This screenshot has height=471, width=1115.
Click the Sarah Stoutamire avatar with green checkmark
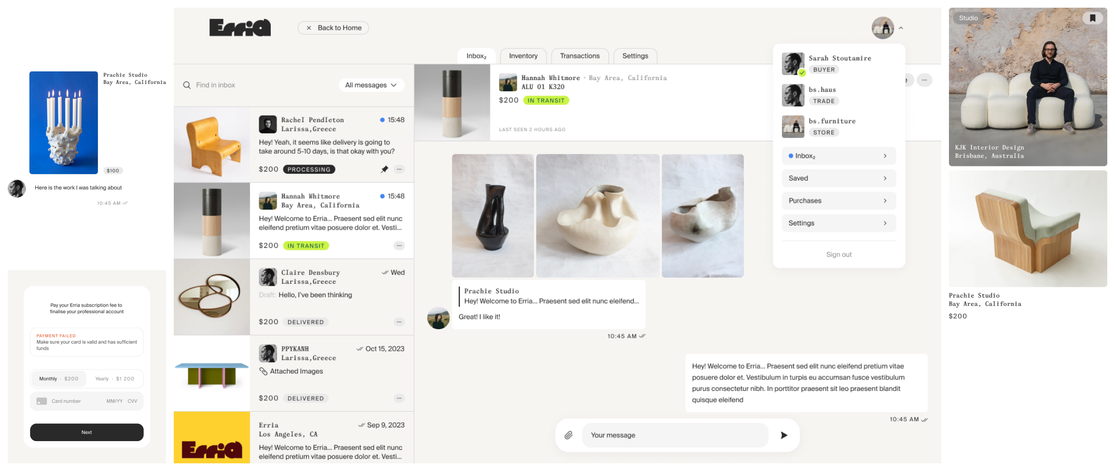click(x=793, y=63)
